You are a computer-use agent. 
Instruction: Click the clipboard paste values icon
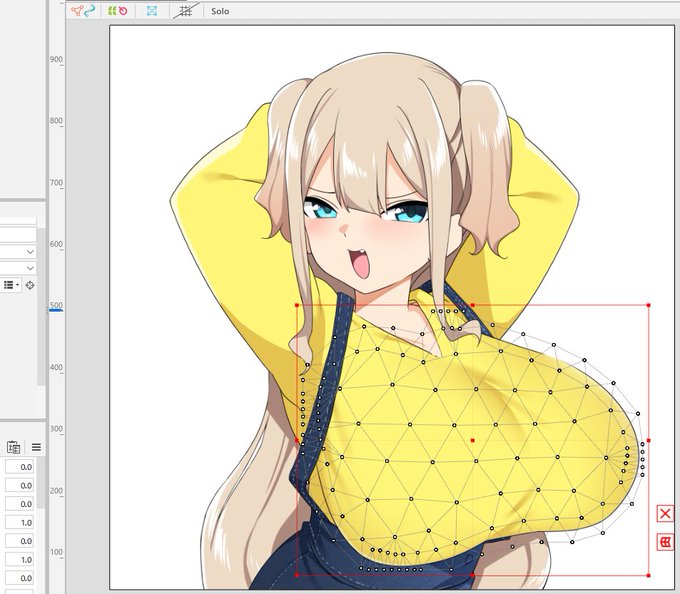point(13,447)
